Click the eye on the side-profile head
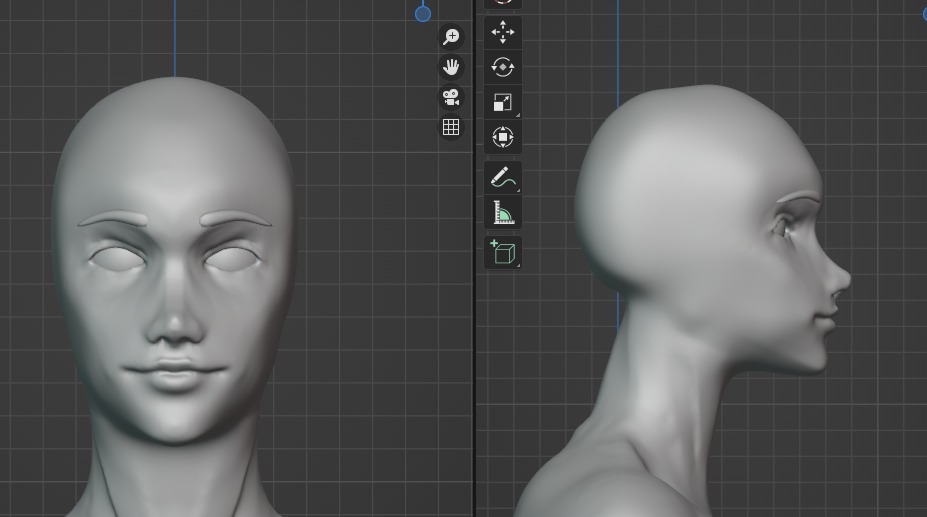 [784, 227]
